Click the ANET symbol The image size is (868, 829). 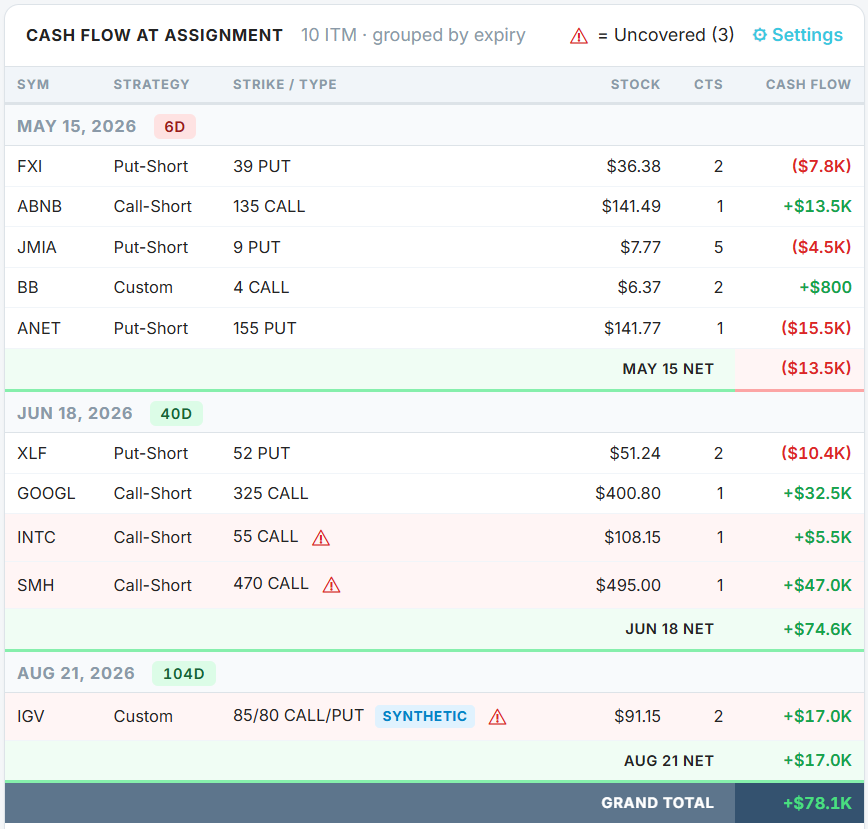pyautogui.click(x=38, y=328)
